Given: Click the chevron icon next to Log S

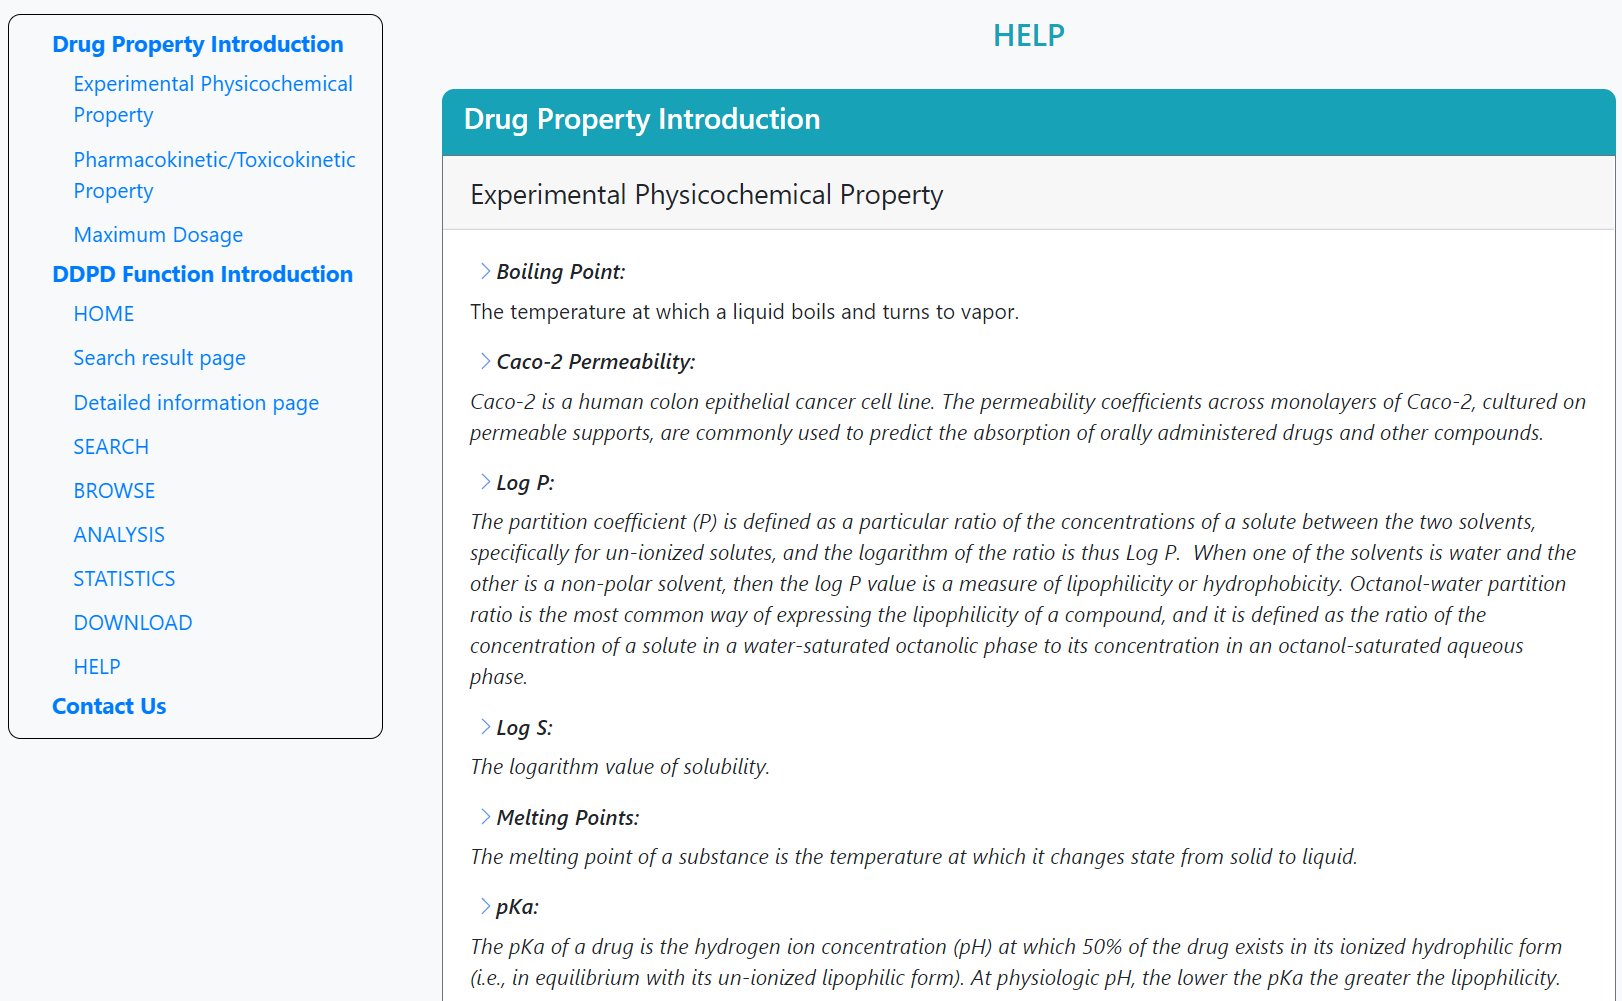Looking at the screenshot, I should click(485, 727).
